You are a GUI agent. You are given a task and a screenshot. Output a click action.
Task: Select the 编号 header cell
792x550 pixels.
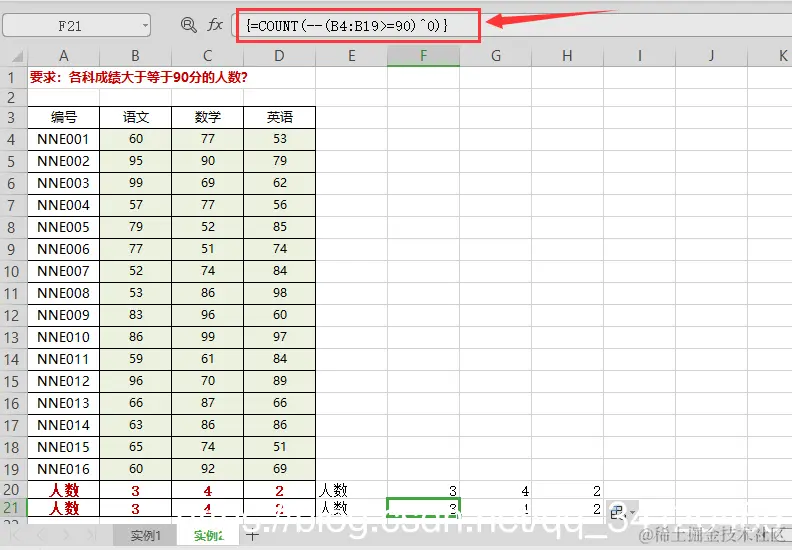coord(64,117)
